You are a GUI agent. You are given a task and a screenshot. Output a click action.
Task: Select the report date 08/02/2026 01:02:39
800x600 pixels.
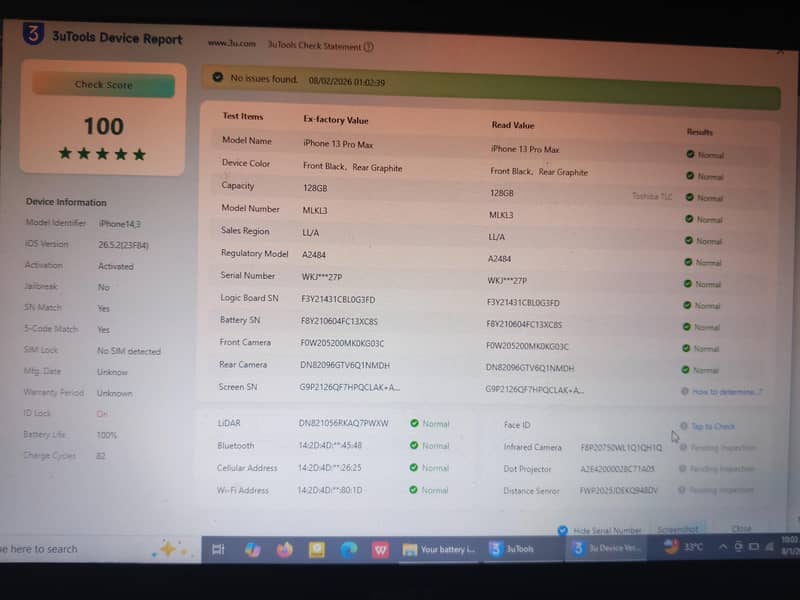tap(347, 82)
